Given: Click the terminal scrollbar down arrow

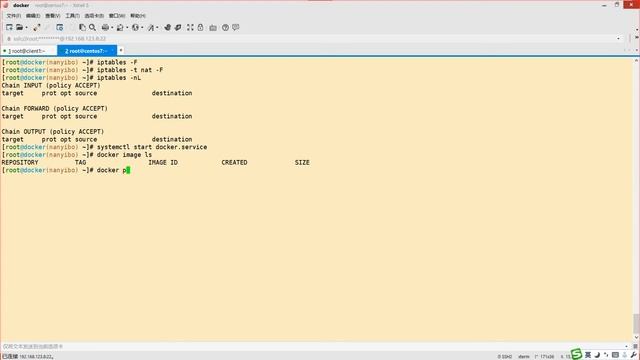Looking at the screenshot, I should (x=636, y=338).
